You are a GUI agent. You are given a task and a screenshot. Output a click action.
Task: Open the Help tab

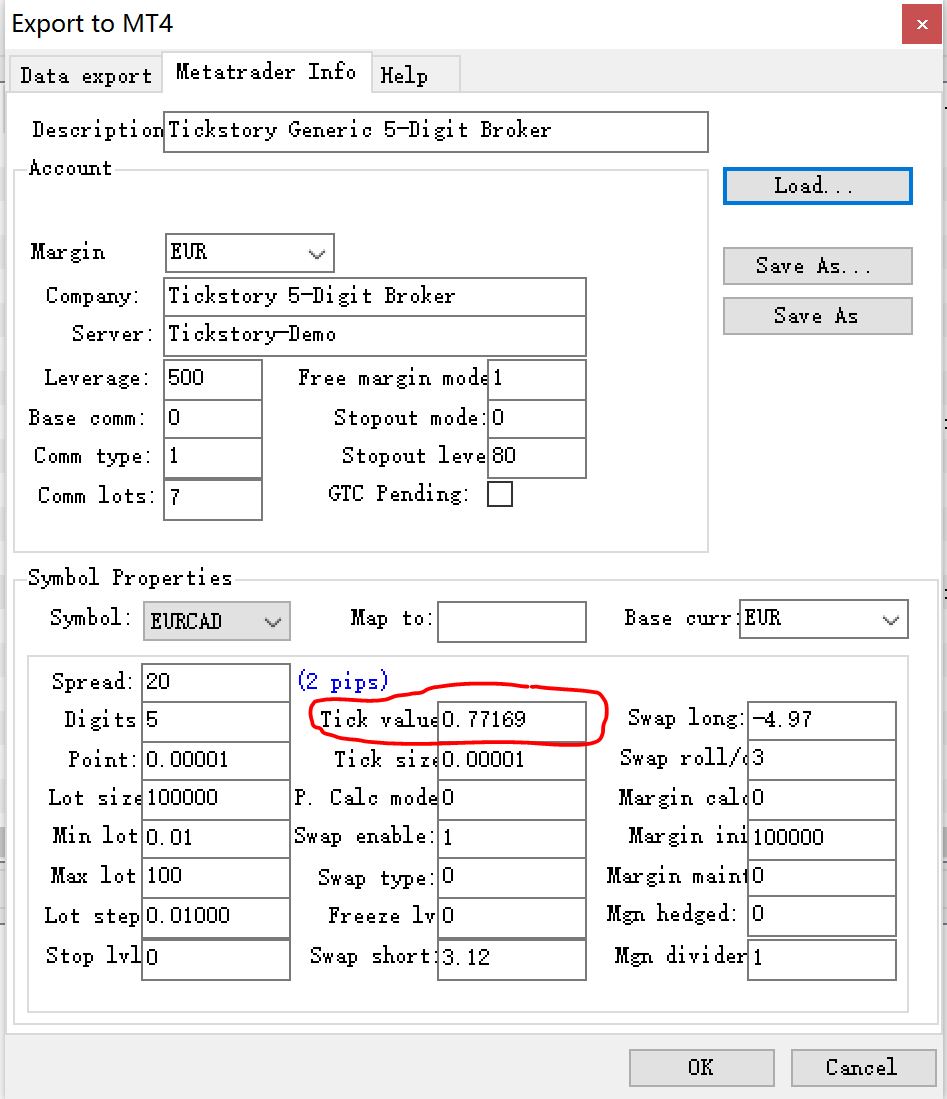(x=415, y=74)
